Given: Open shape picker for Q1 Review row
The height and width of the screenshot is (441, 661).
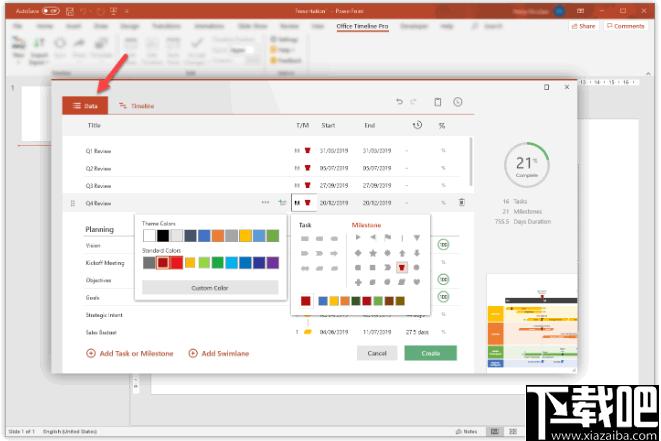Looking at the screenshot, I should coord(307,151).
